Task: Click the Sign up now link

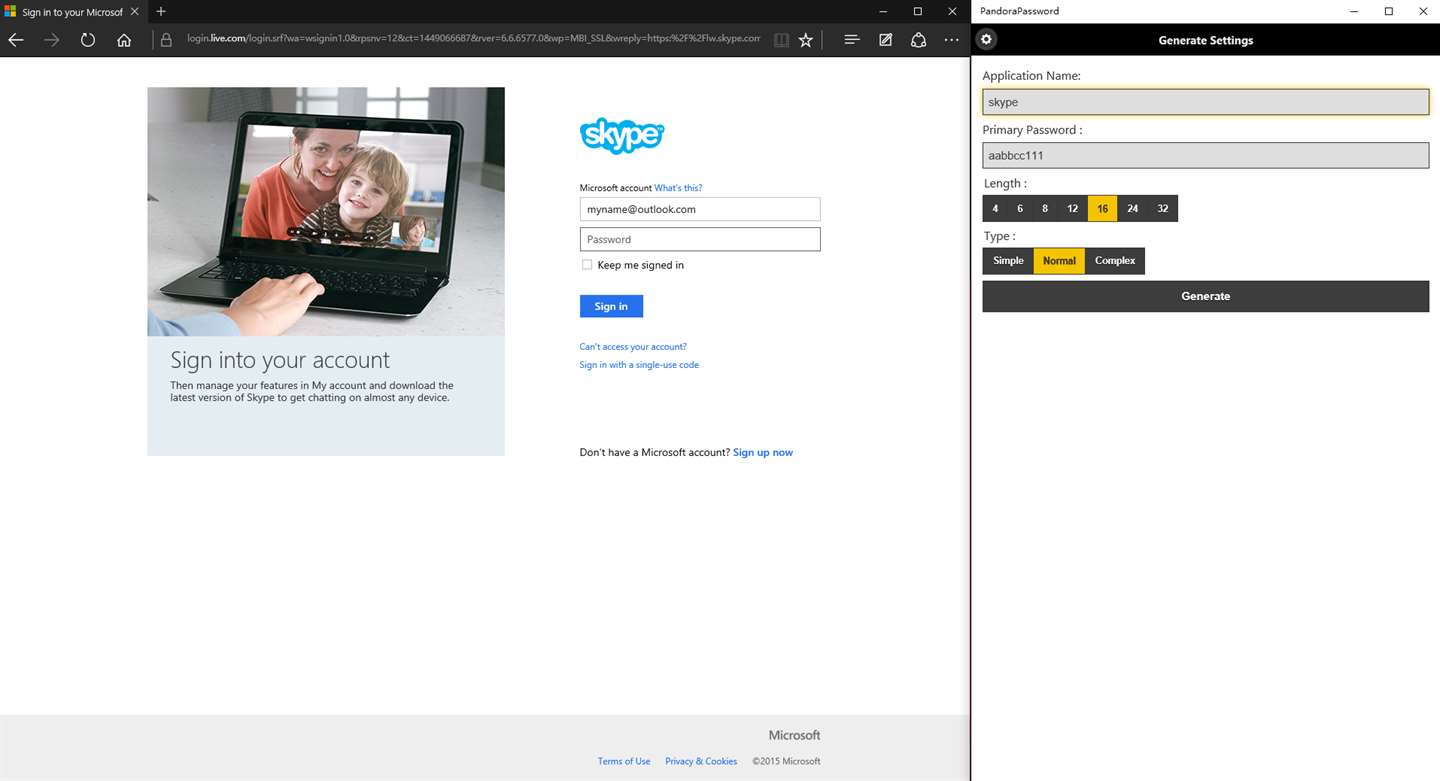Action: [x=763, y=453]
